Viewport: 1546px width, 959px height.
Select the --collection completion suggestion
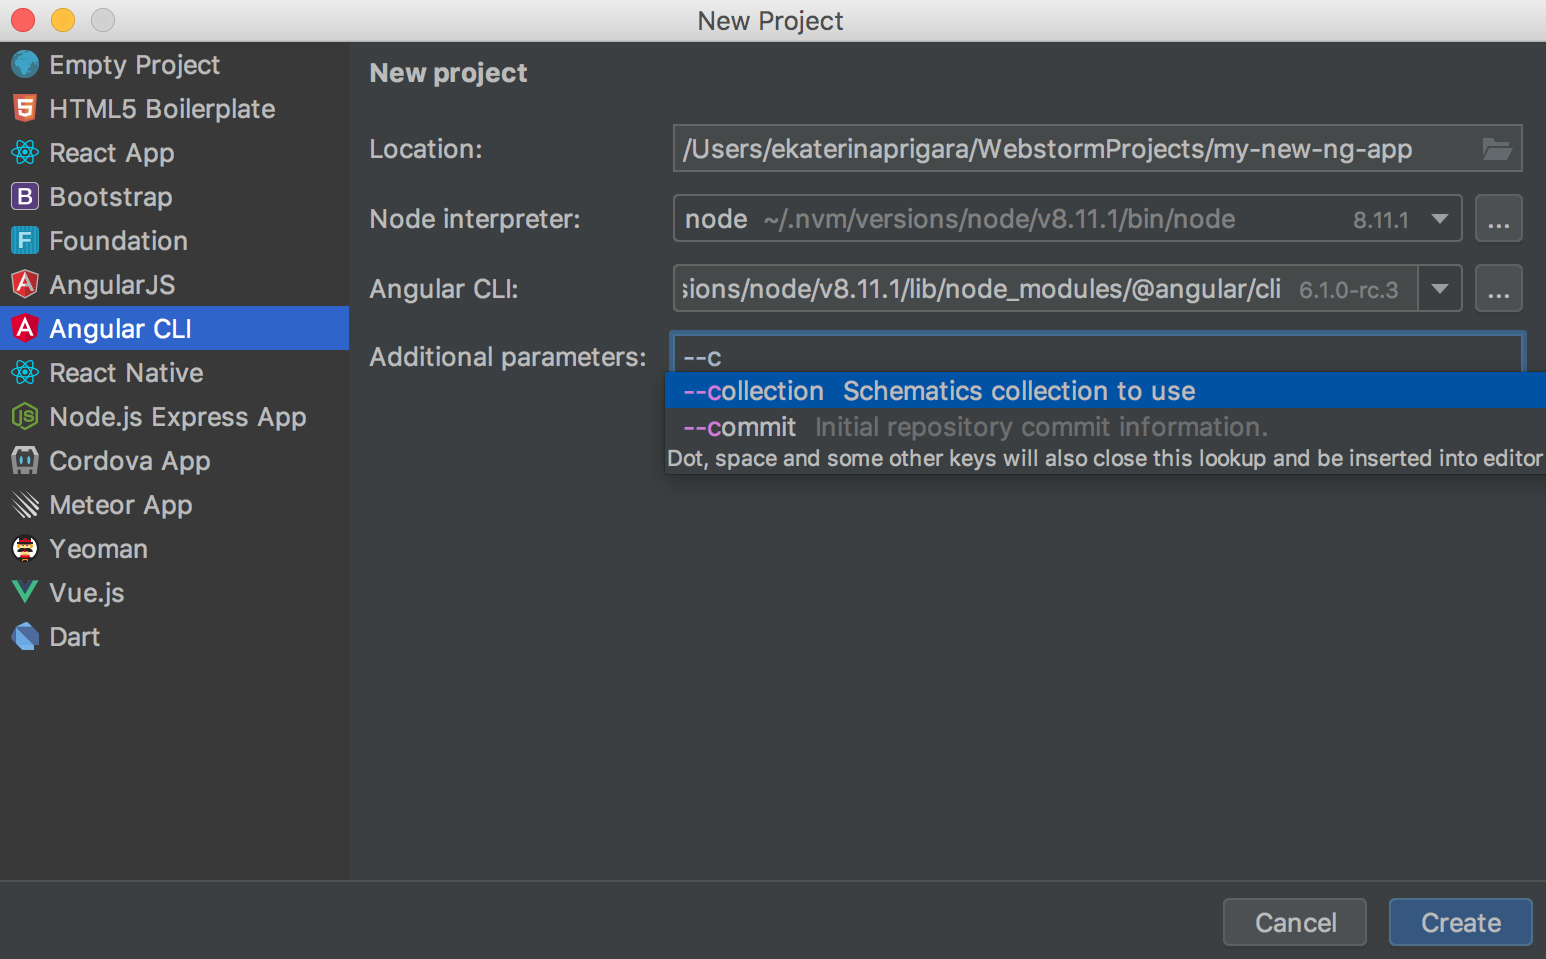click(1106, 391)
